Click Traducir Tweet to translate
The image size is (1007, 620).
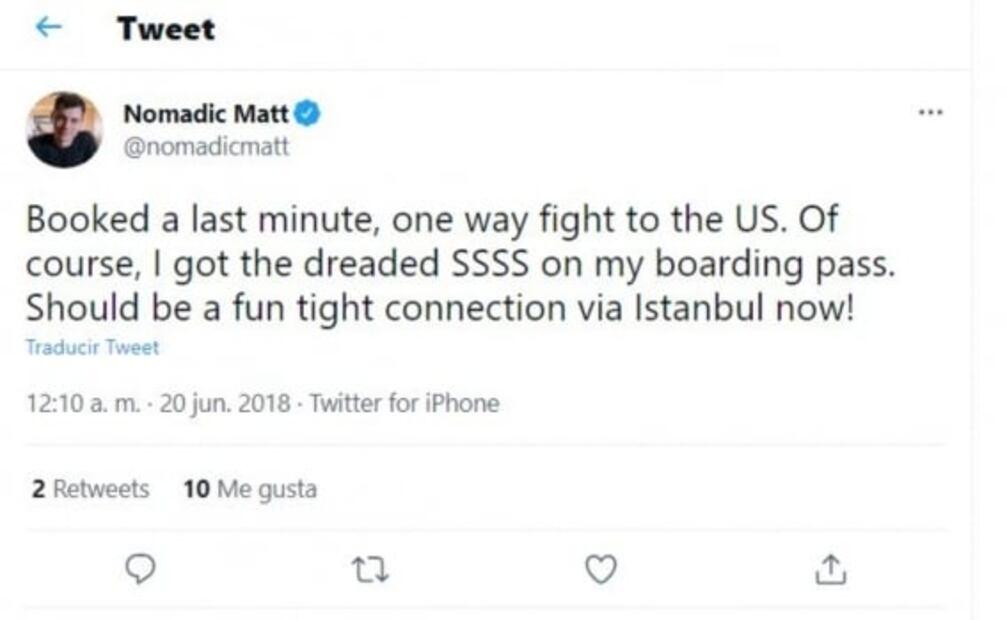pos(92,348)
